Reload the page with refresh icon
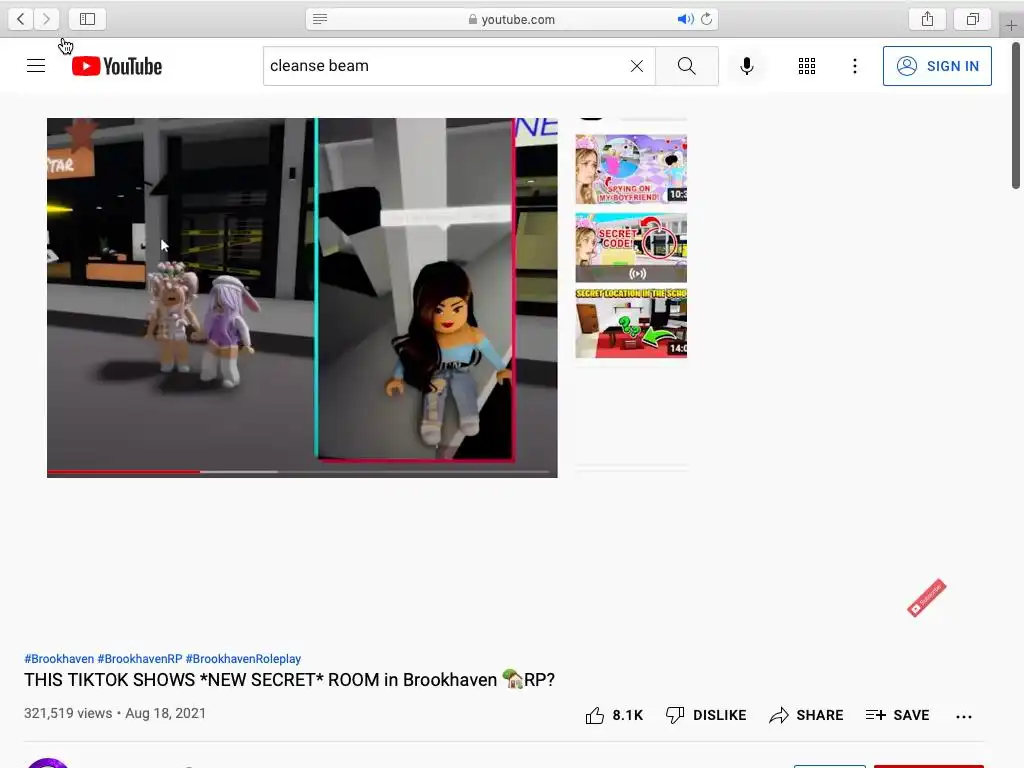This screenshot has width=1024, height=768. [707, 19]
